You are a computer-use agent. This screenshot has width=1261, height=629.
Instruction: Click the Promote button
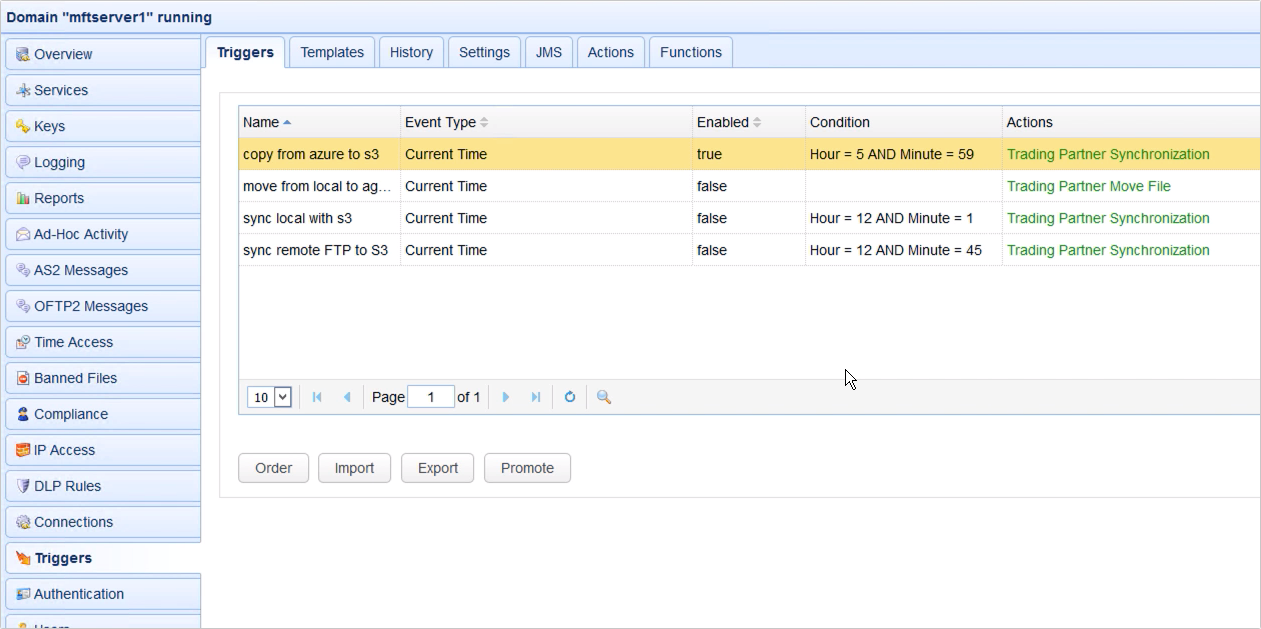tap(527, 468)
